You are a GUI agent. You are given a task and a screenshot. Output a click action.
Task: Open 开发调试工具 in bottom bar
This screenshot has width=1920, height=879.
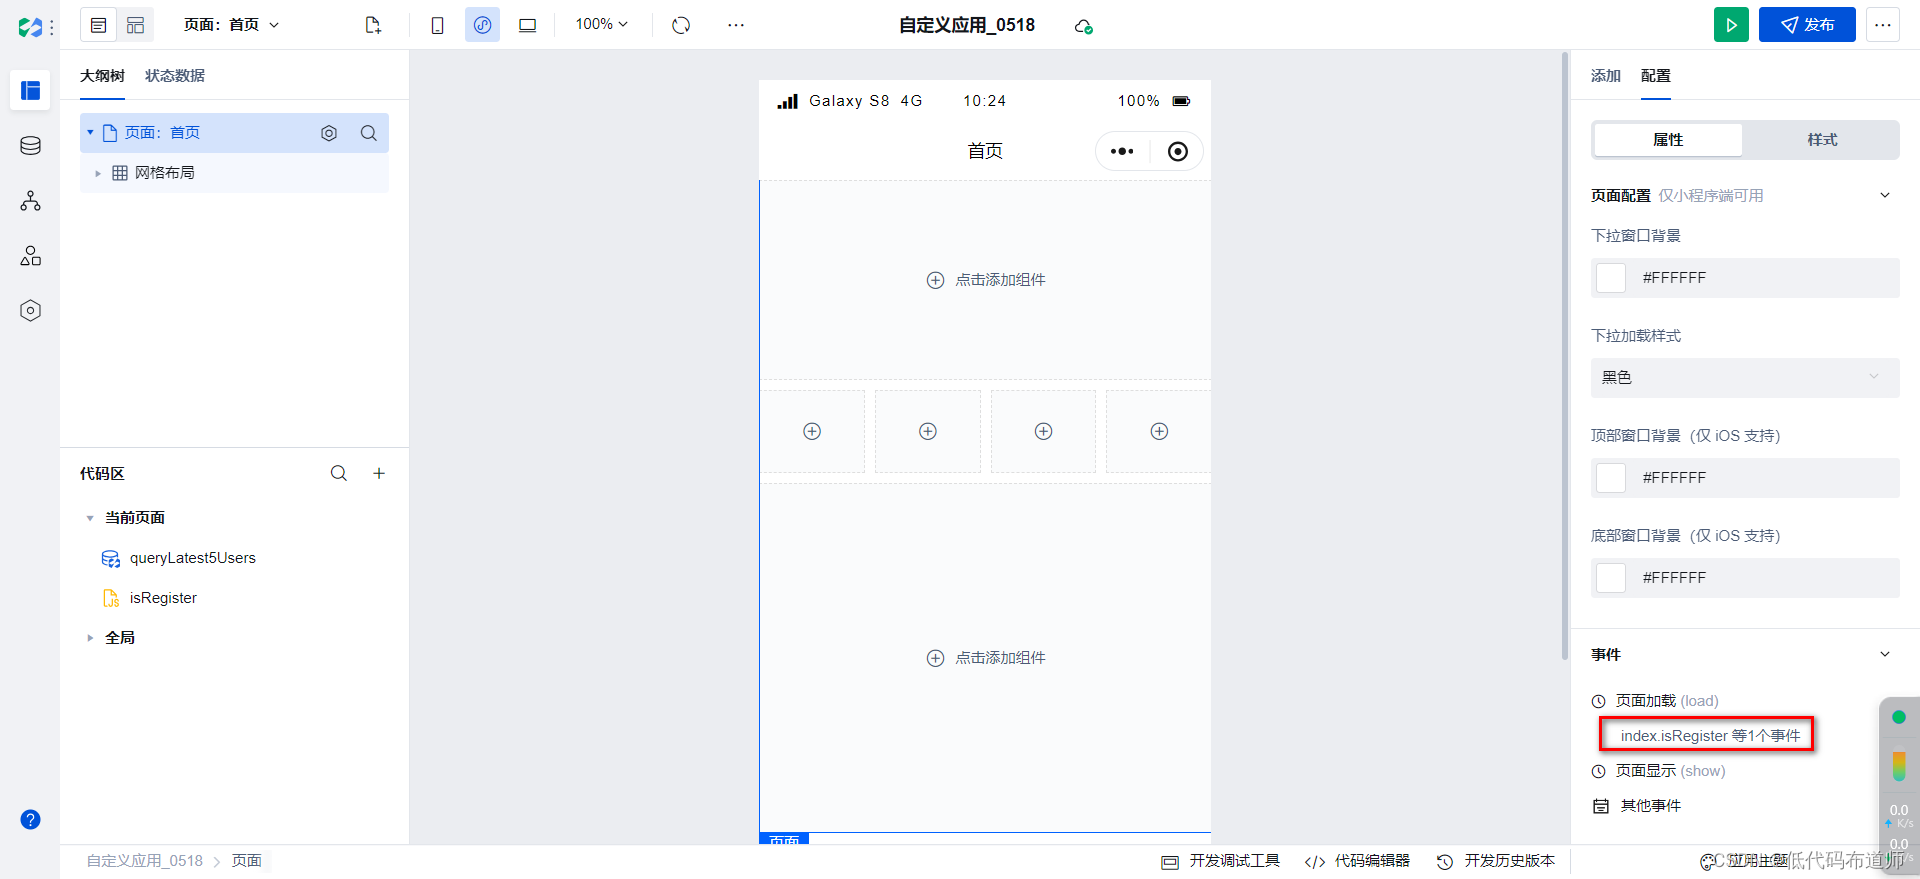(1220, 861)
